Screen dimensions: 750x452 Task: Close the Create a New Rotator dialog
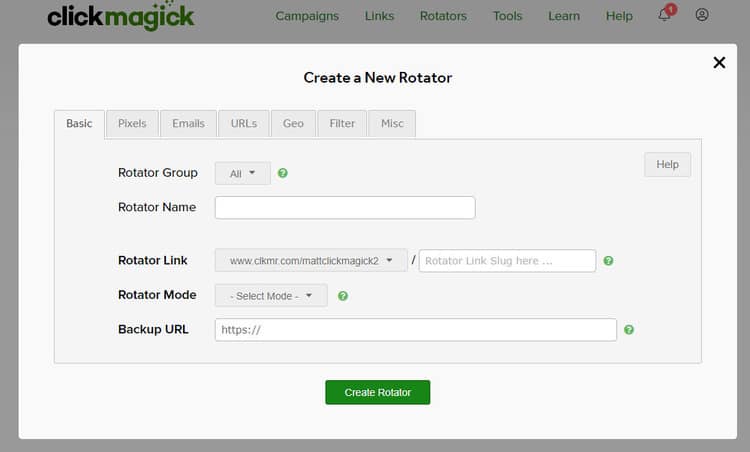tap(719, 63)
